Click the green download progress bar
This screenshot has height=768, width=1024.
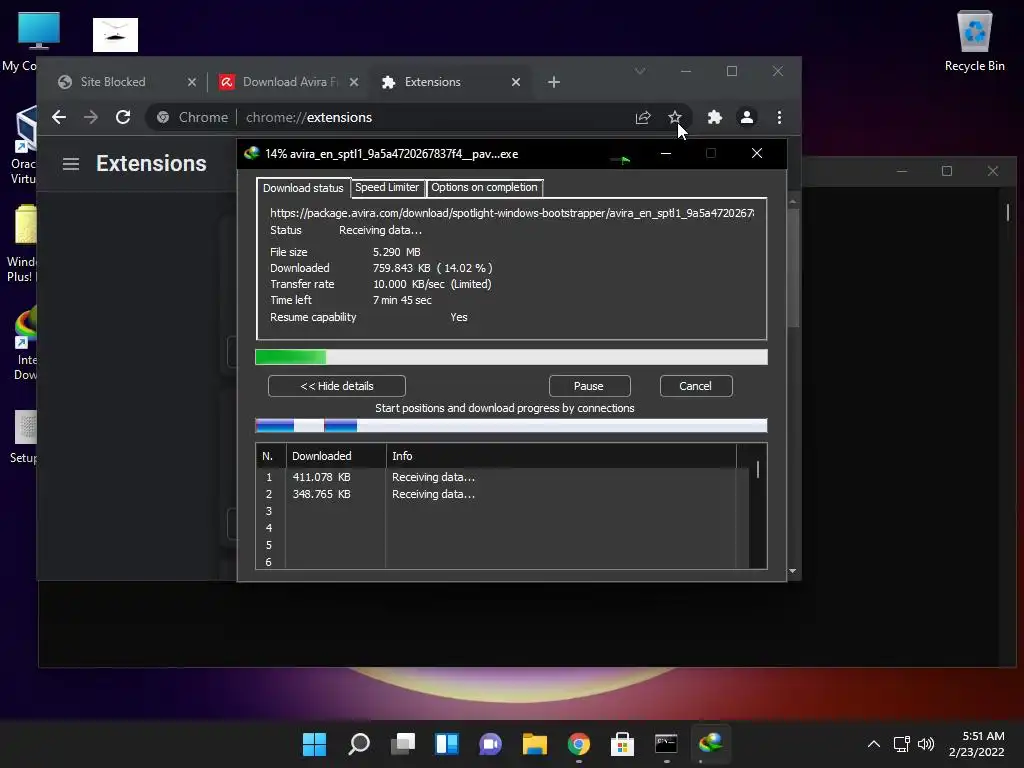511,357
